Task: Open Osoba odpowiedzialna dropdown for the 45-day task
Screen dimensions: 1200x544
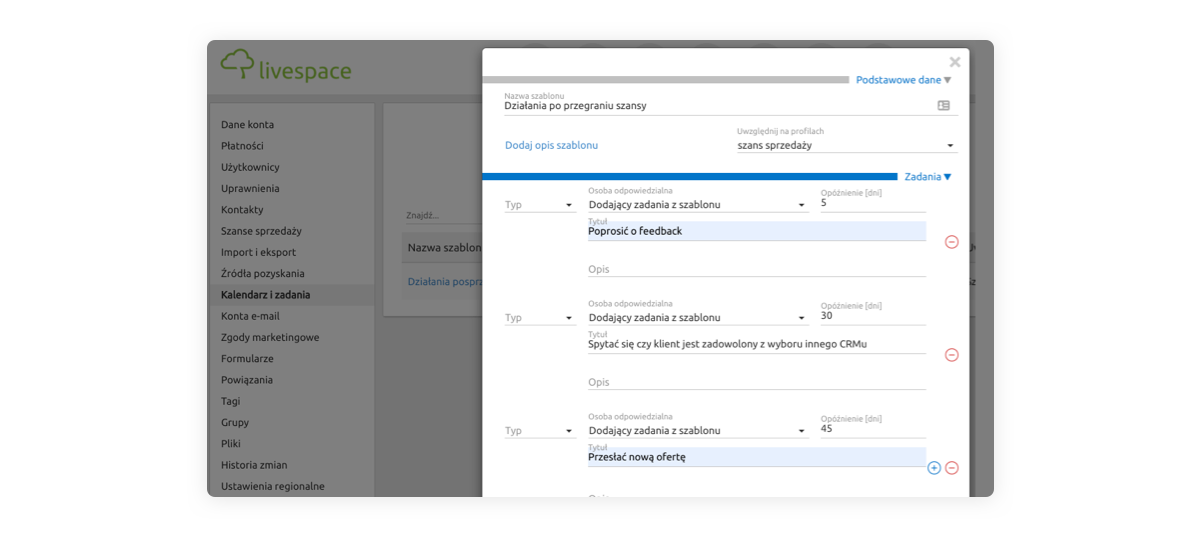Action: (x=697, y=431)
